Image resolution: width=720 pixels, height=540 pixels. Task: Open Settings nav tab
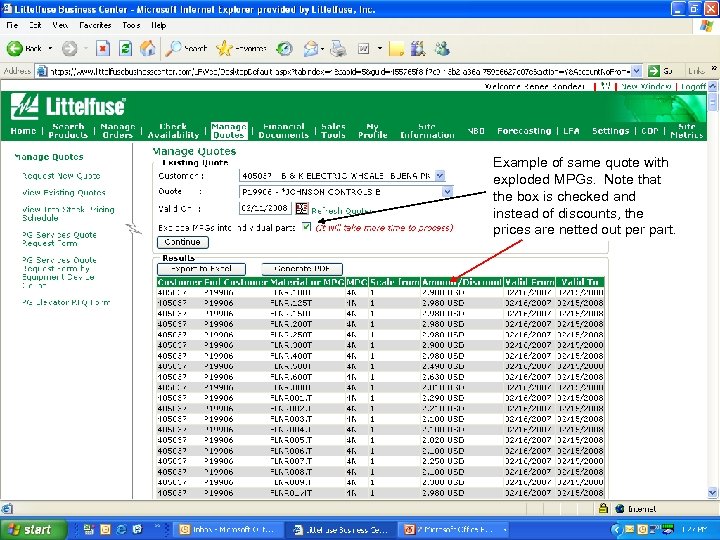[x=610, y=131]
